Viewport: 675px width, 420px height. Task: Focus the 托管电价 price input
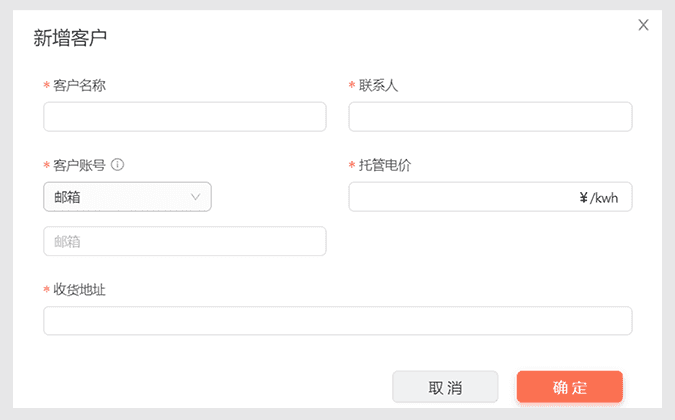(460, 197)
